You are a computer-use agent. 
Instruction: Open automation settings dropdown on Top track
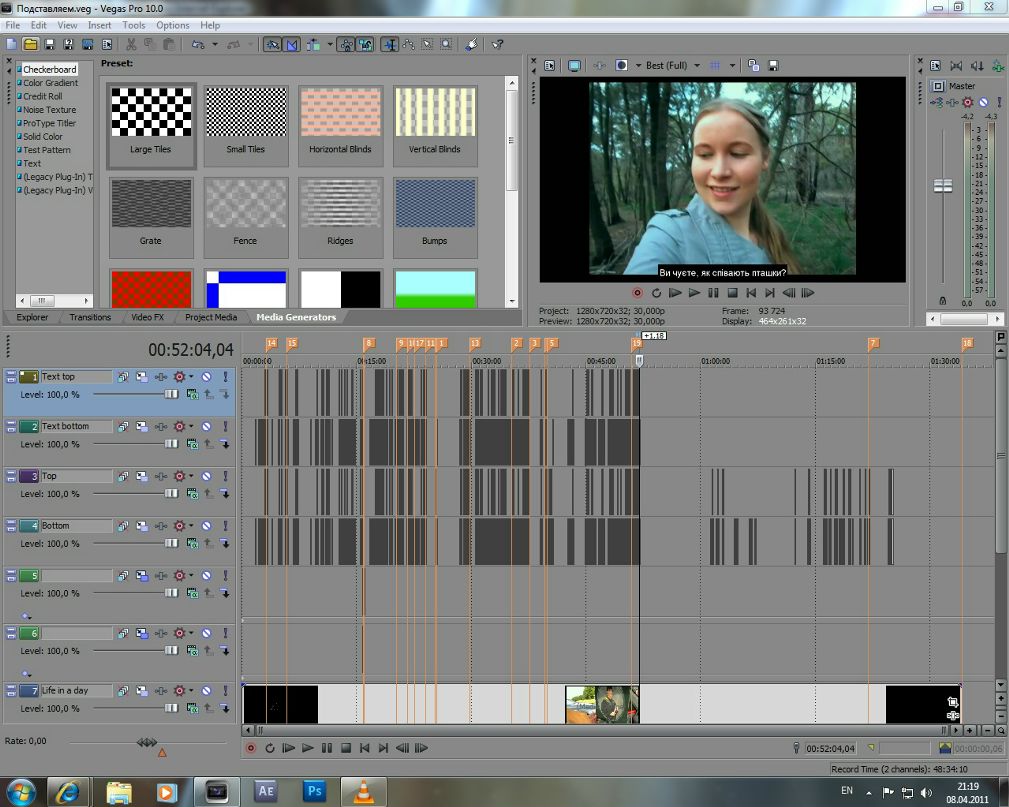tap(191, 476)
